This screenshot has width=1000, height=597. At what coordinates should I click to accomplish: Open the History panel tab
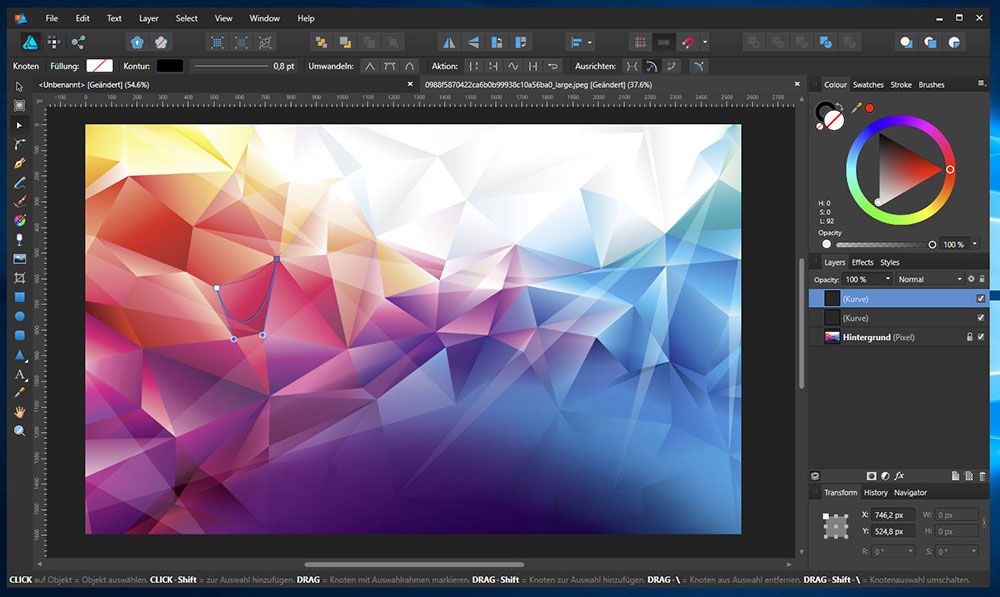tap(875, 492)
